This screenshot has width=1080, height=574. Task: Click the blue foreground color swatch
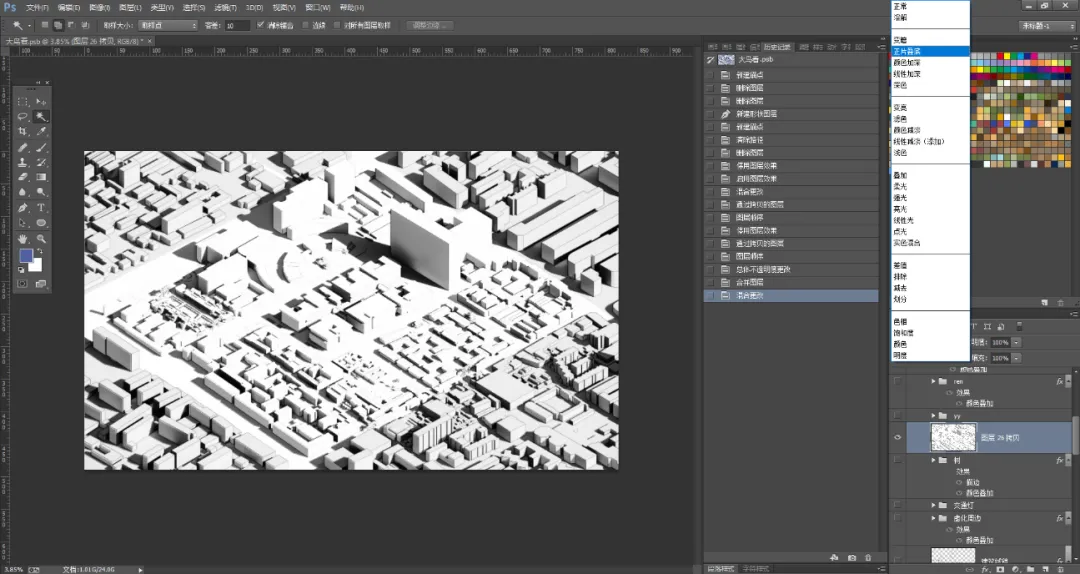26,256
